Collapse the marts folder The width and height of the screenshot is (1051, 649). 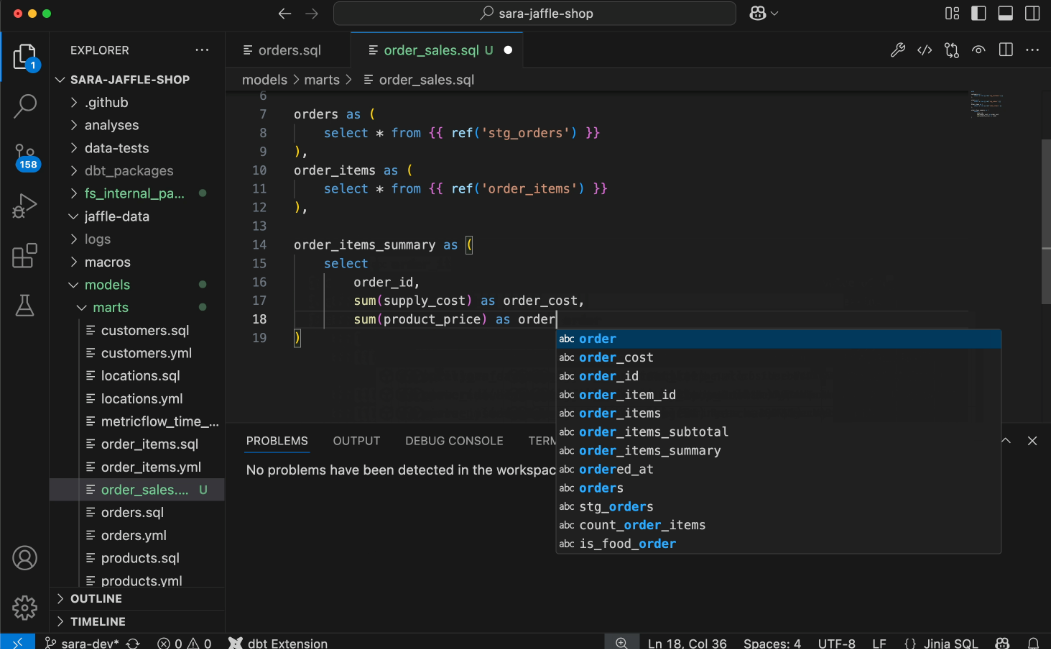tap(137, 308)
